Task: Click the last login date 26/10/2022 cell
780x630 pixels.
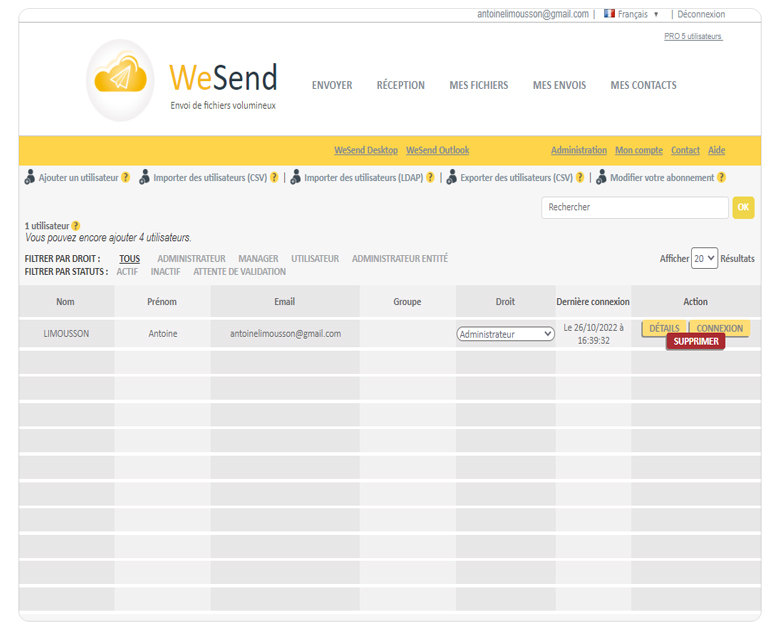Action: coord(593,334)
